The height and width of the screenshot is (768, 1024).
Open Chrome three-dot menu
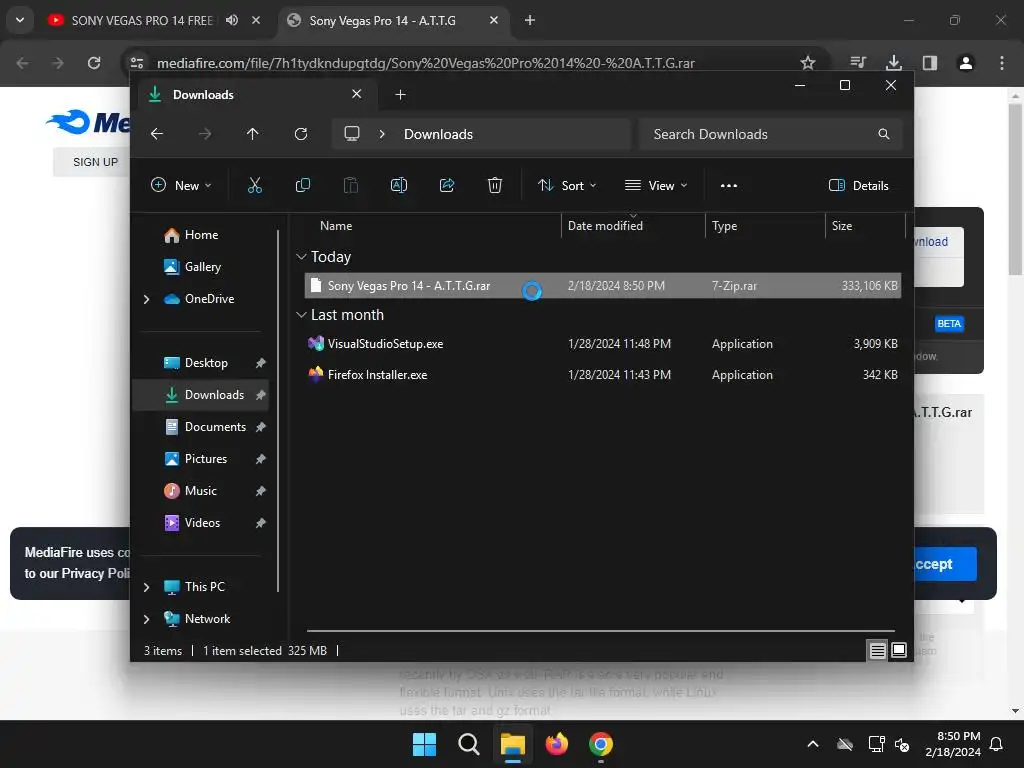[x=1002, y=63]
